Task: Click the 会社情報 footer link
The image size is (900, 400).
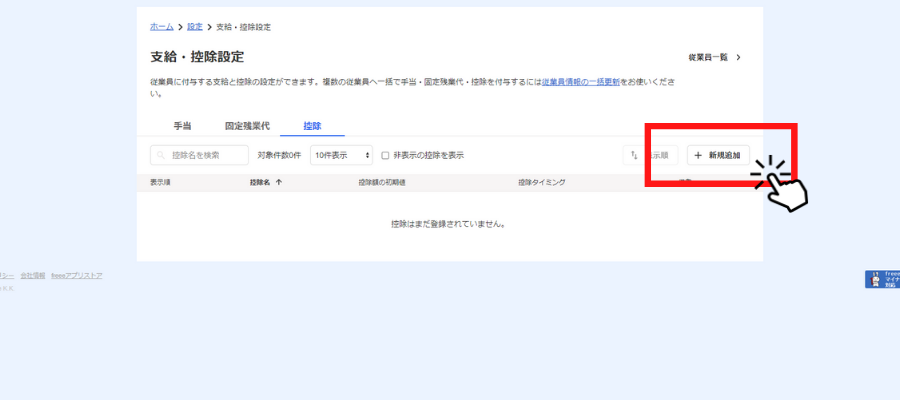Action: (32, 276)
